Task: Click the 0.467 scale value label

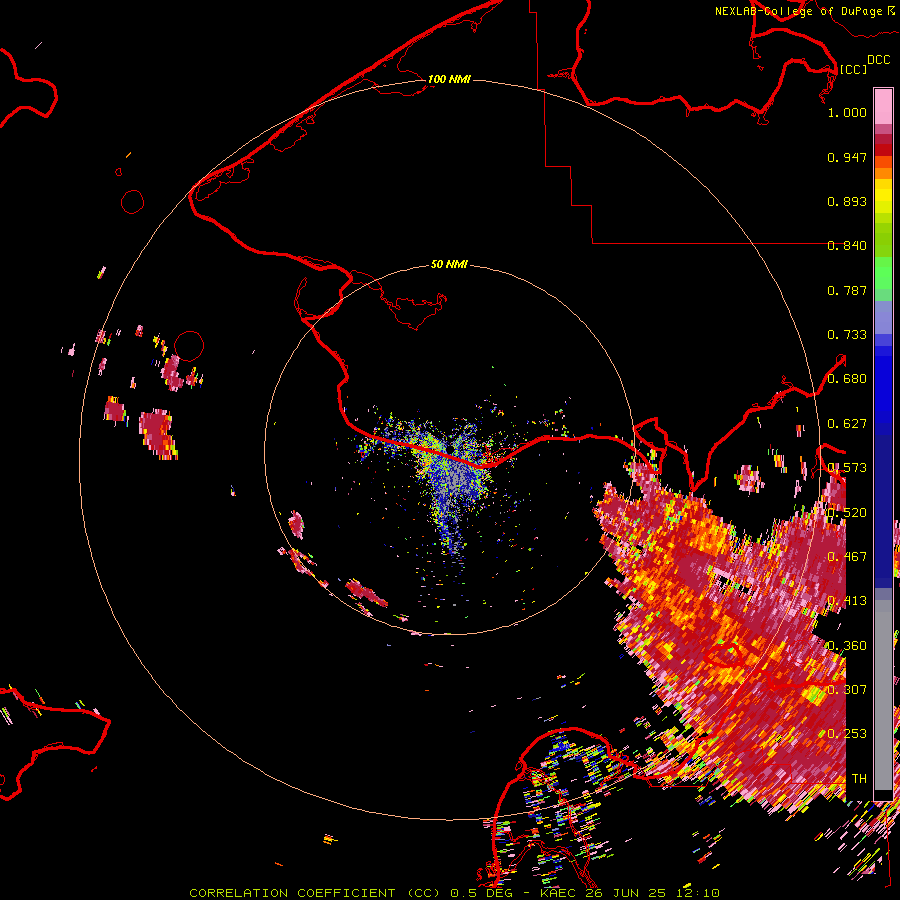Action: click(x=847, y=557)
